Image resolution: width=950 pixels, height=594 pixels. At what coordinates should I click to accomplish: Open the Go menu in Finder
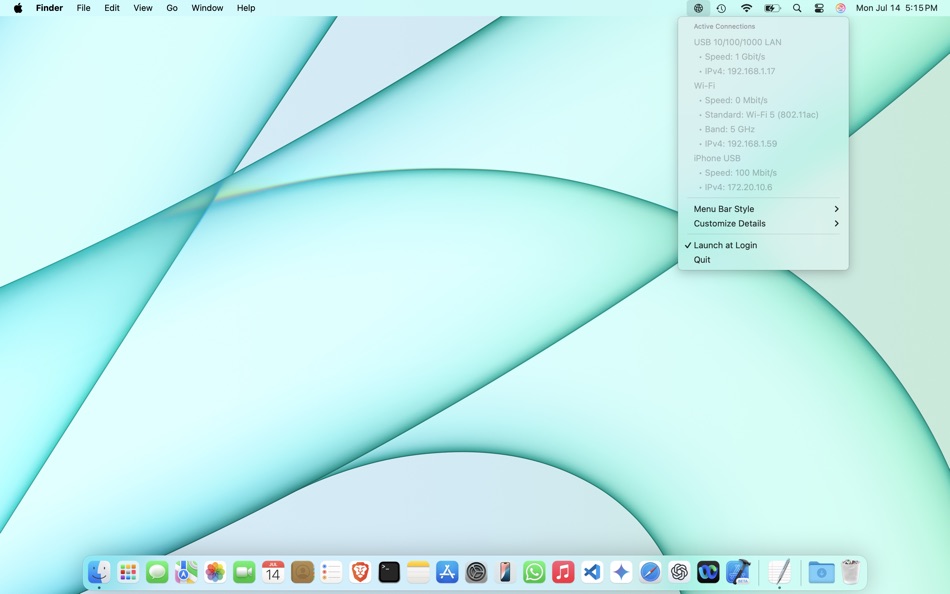pos(171,8)
